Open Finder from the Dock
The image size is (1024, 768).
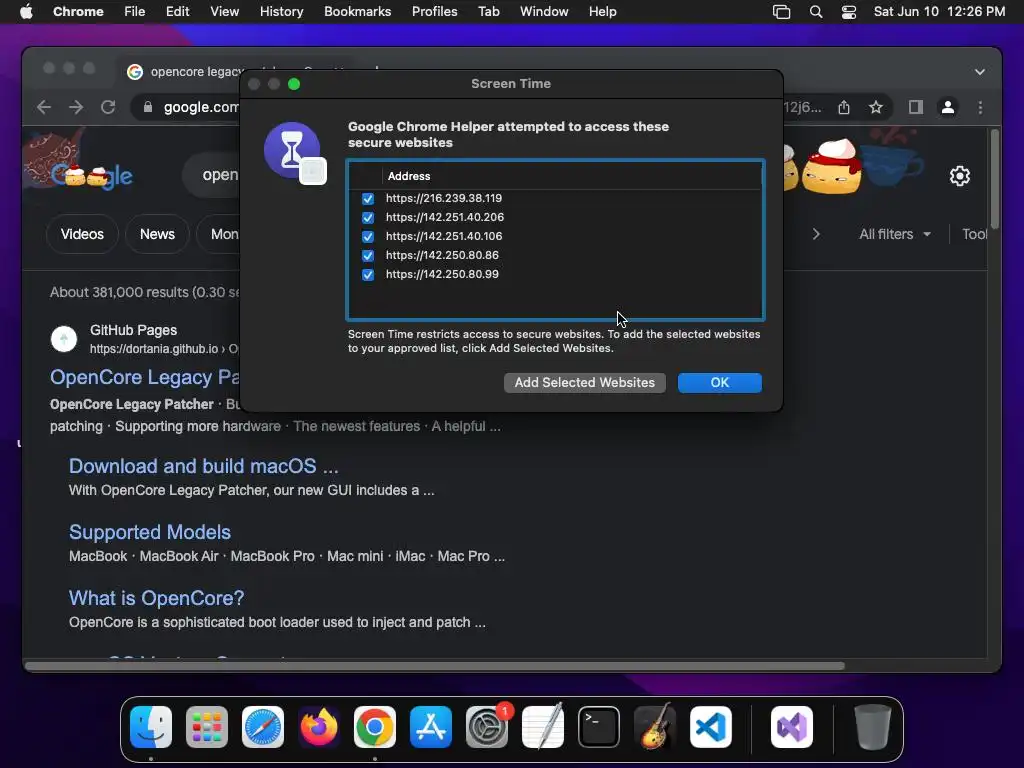[x=151, y=727]
